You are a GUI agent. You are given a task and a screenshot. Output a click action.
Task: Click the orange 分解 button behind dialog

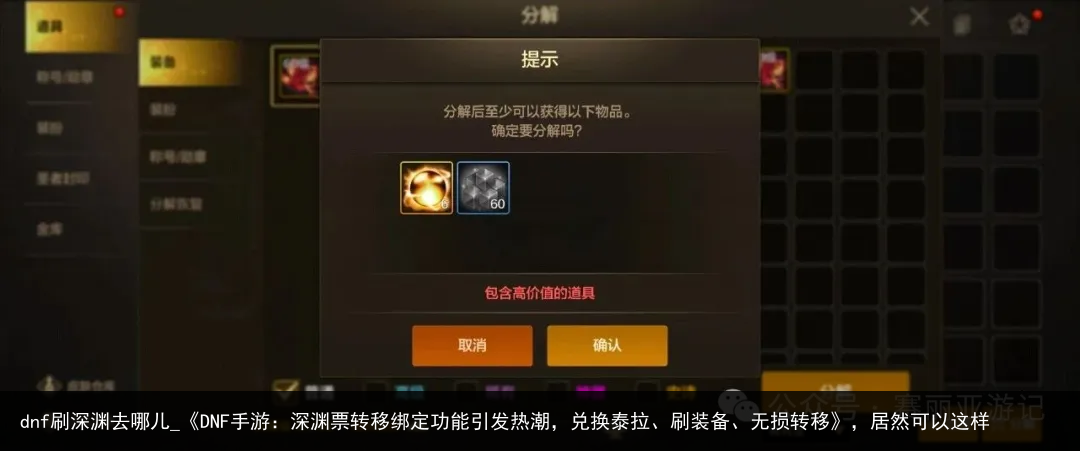[x=835, y=382]
